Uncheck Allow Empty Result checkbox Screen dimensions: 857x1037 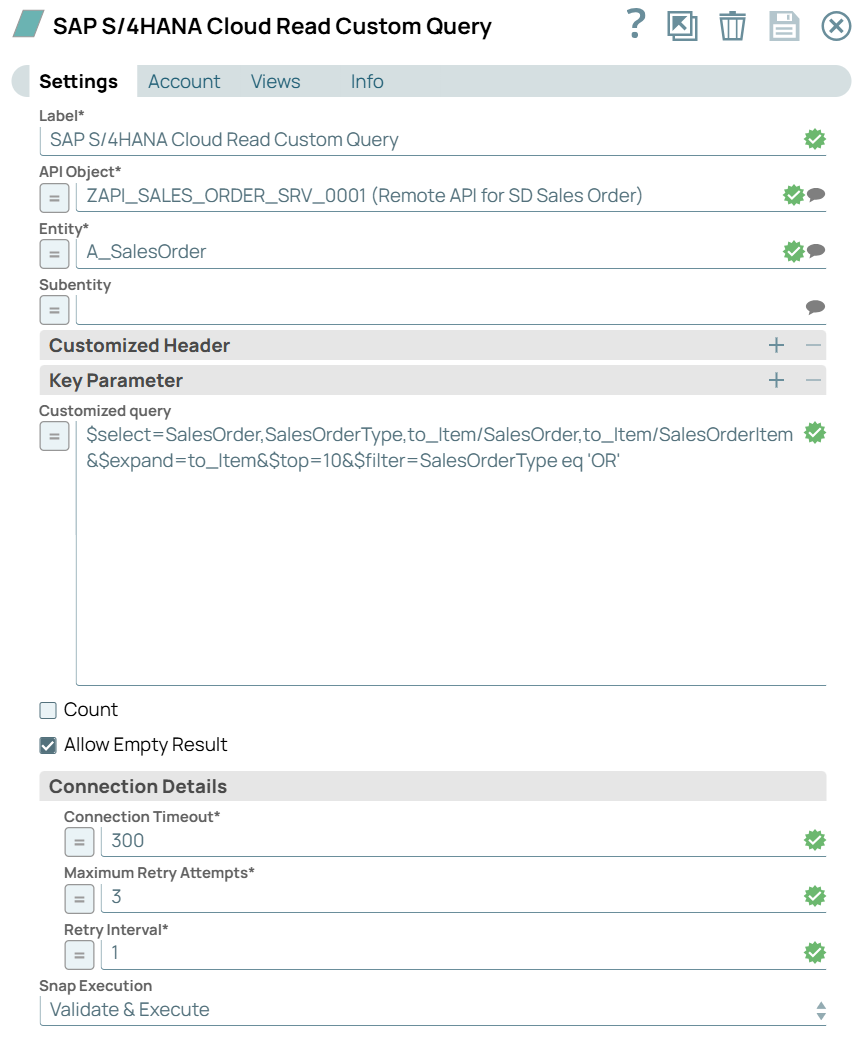(48, 745)
